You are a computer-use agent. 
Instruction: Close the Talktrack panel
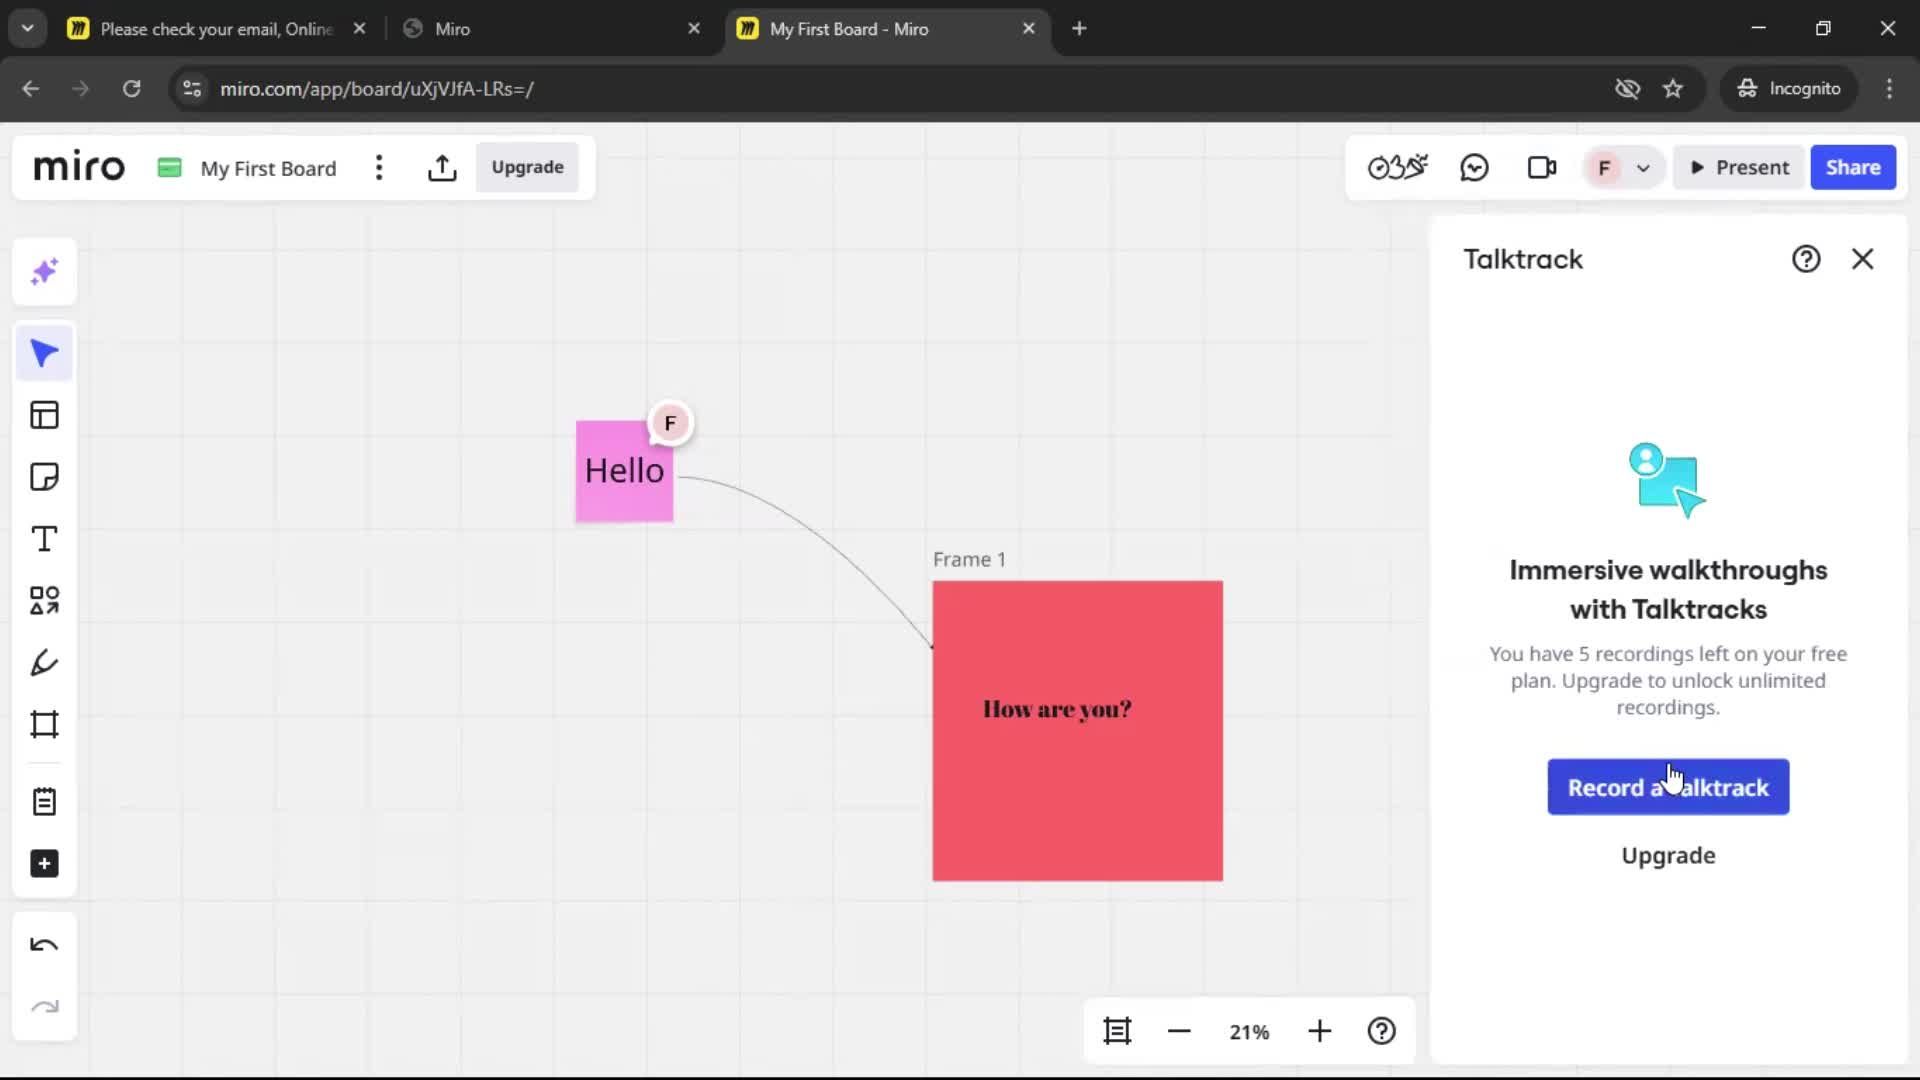tap(1862, 259)
